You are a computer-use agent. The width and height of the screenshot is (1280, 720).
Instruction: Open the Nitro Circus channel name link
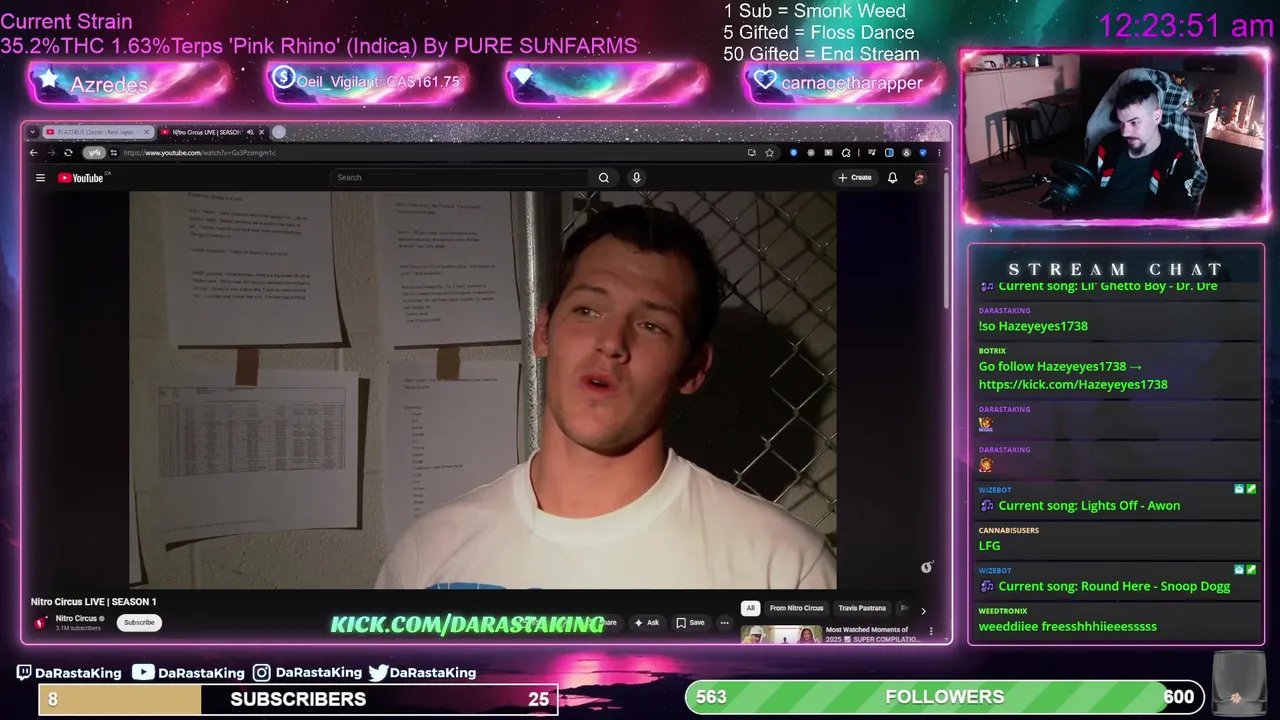pyautogui.click(x=76, y=618)
